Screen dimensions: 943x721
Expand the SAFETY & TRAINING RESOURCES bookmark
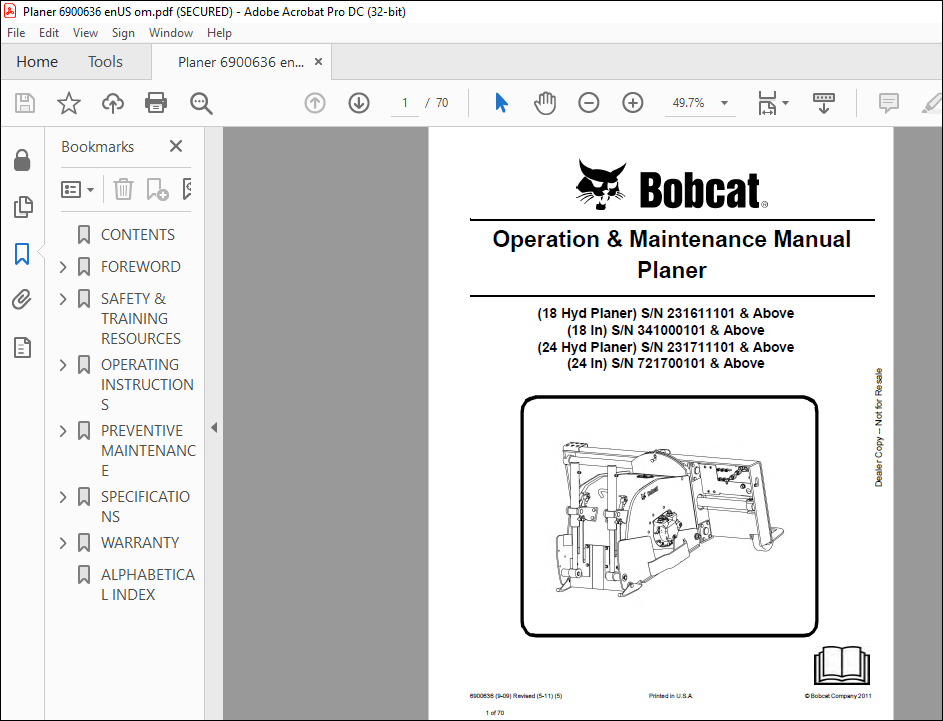63,299
